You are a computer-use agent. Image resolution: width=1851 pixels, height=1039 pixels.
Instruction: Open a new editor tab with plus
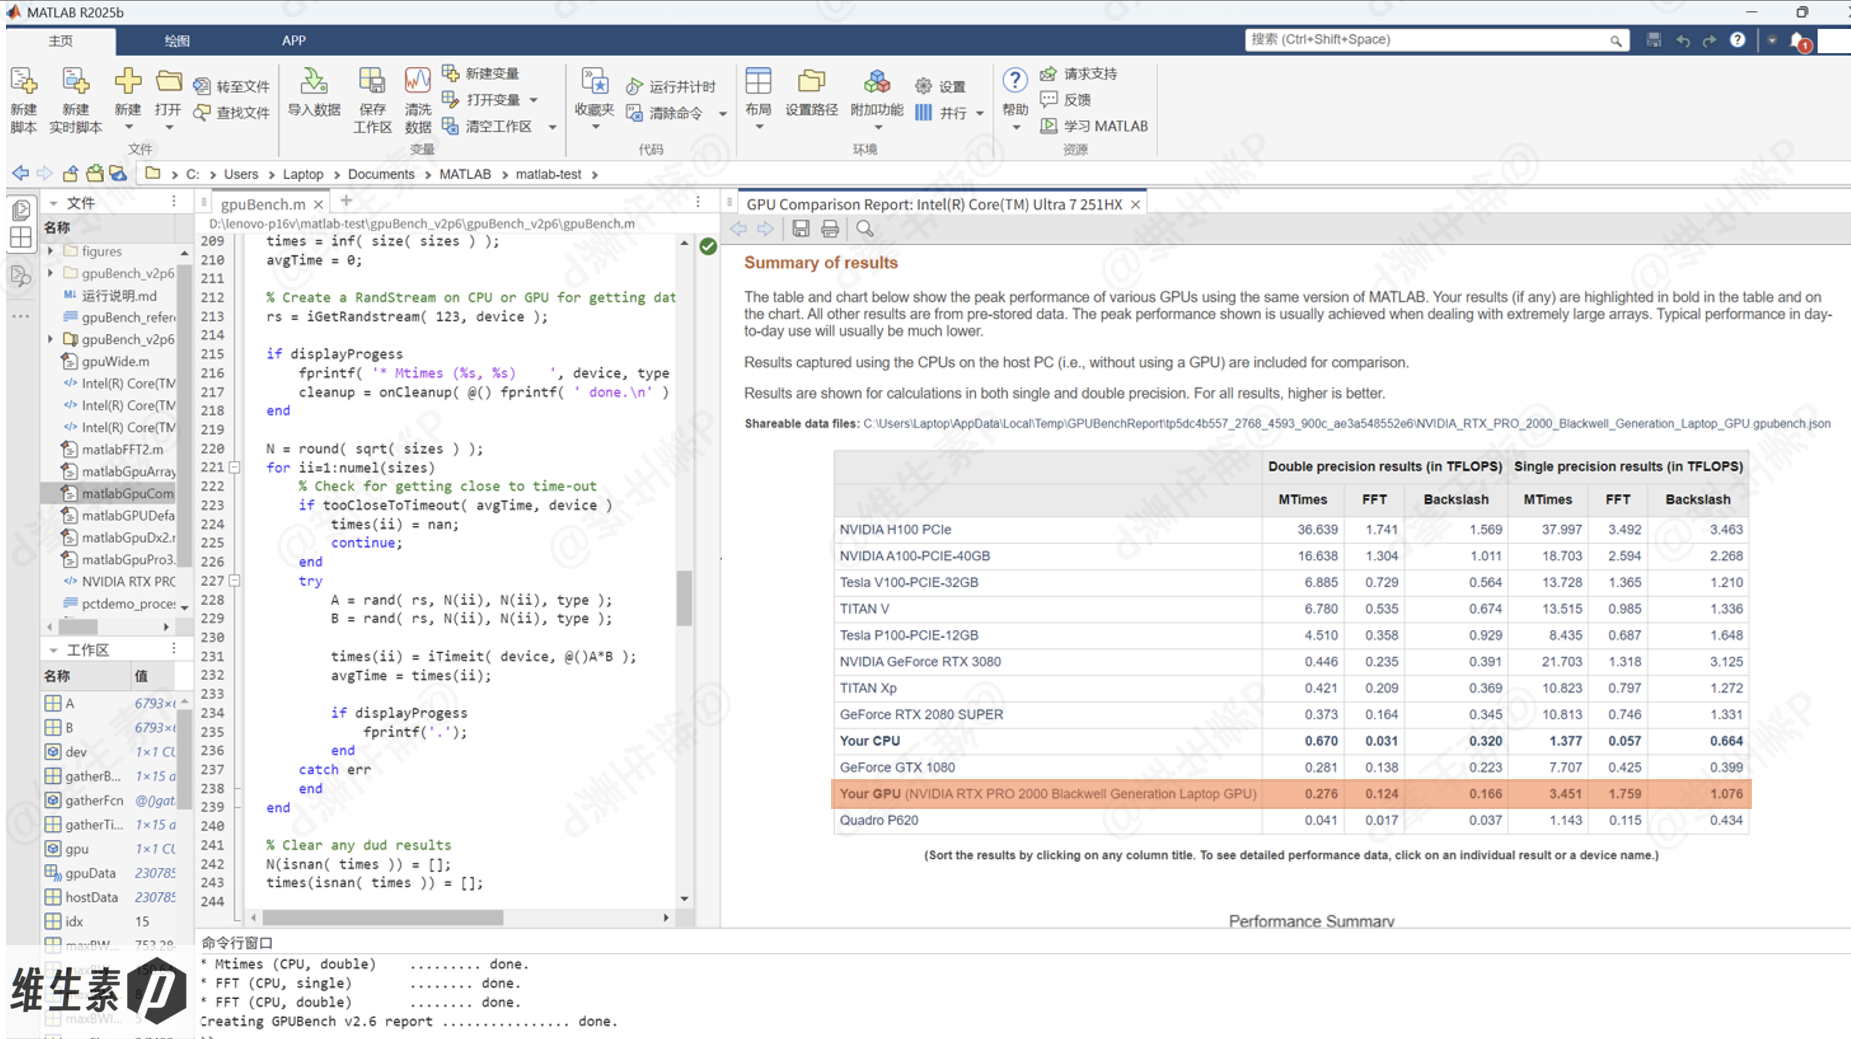pyautogui.click(x=346, y=202)
